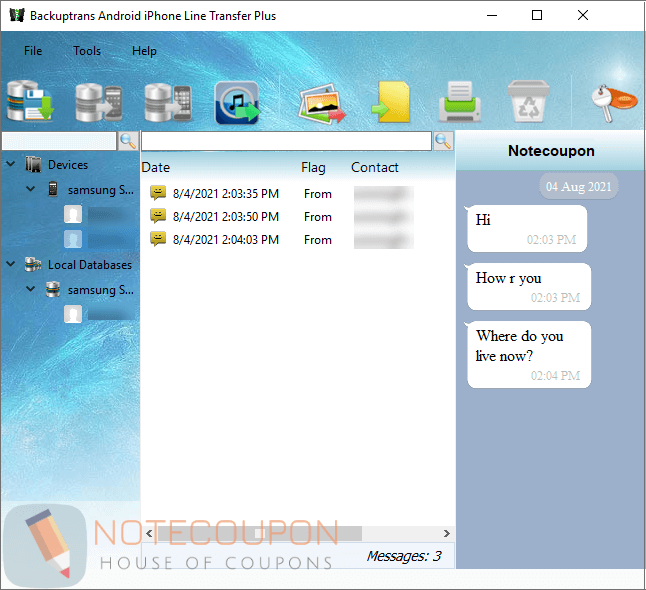Click the Flag column header

click(x=313, y=167)
